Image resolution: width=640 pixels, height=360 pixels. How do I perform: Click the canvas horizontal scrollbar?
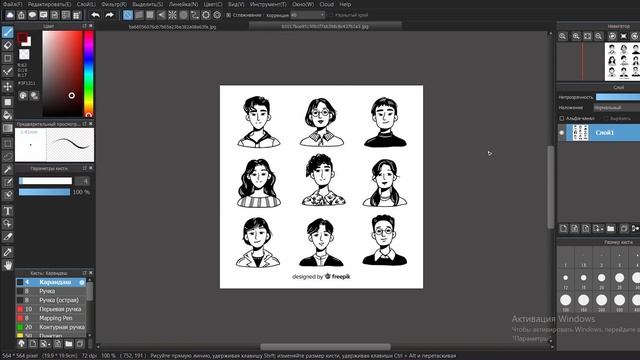pyautogui.click(x=325, y=347)
